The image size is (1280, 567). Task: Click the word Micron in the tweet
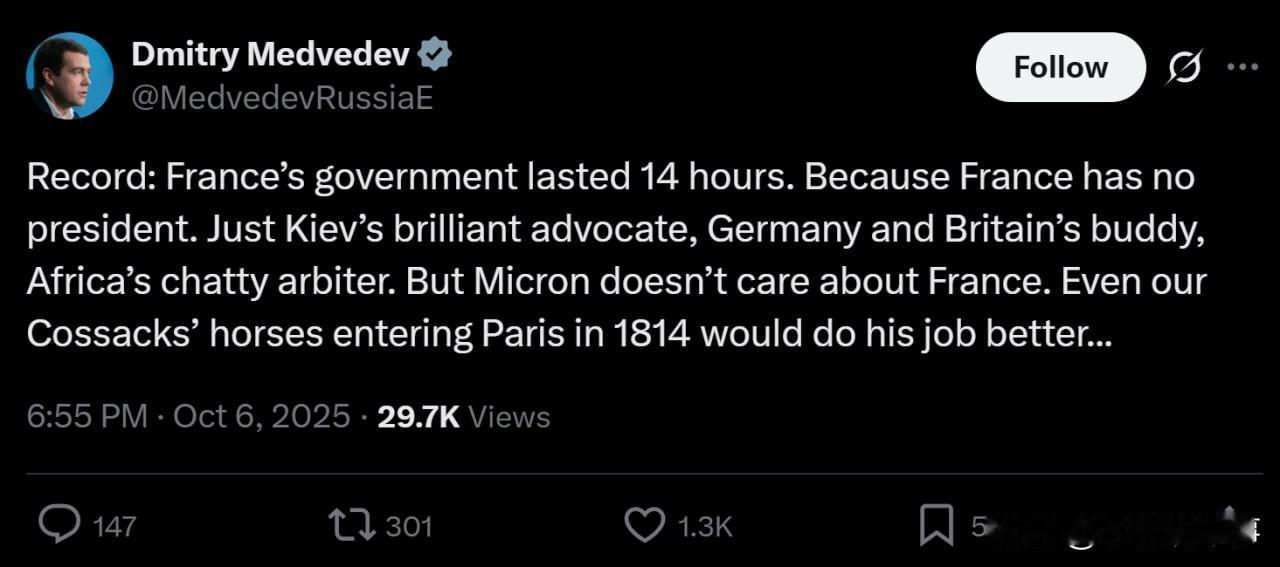[x=529, y=282]
